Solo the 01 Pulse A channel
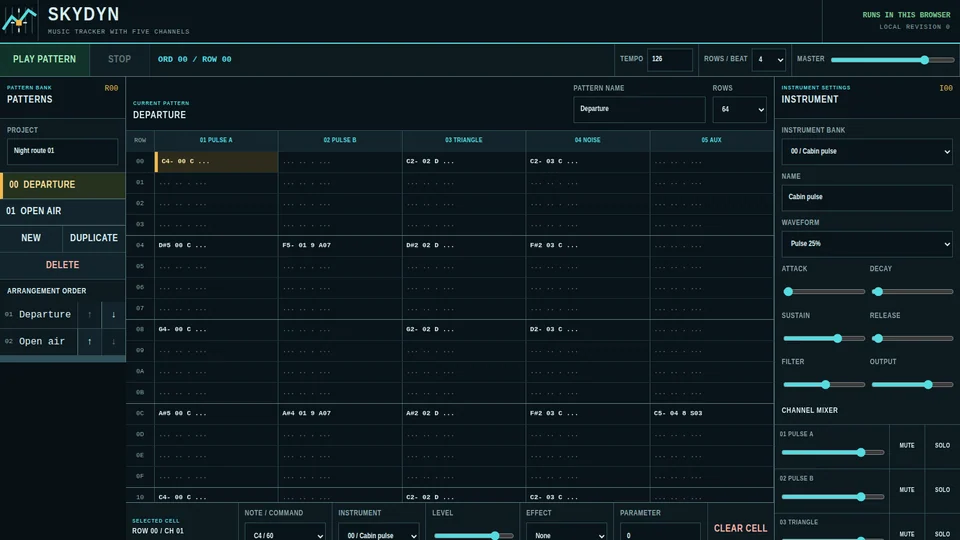Screen dimensions: 960x540 pos(942,446)
